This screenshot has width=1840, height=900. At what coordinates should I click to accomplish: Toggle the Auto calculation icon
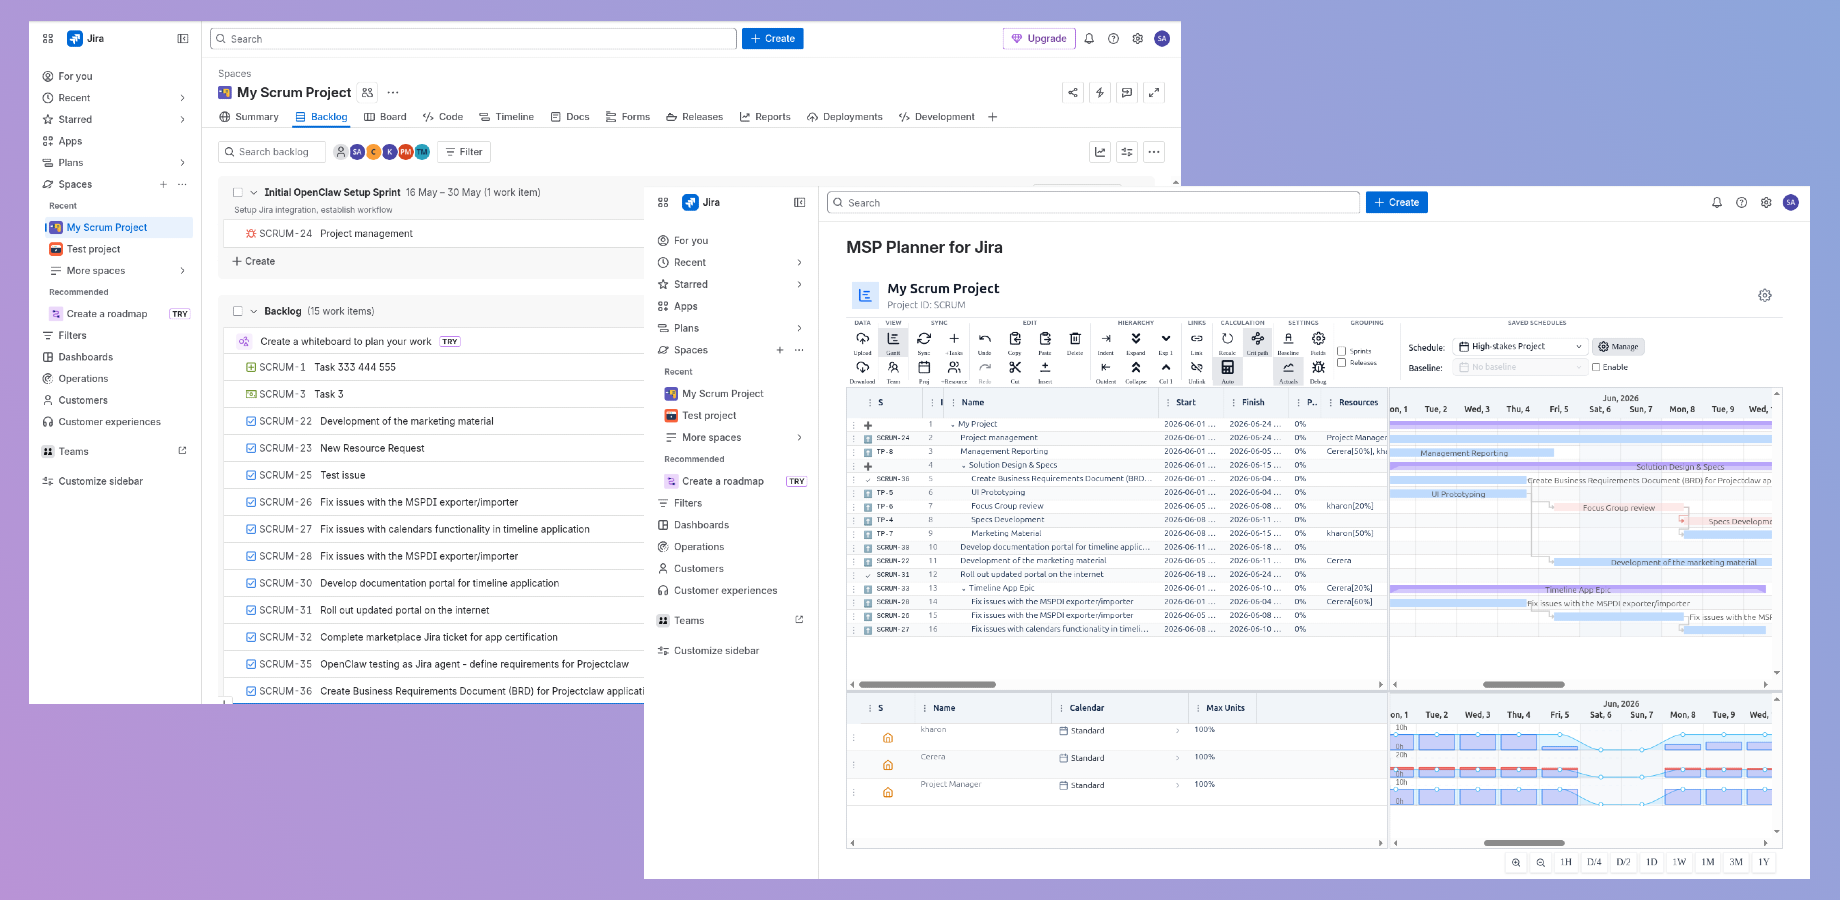(1227, 368)
